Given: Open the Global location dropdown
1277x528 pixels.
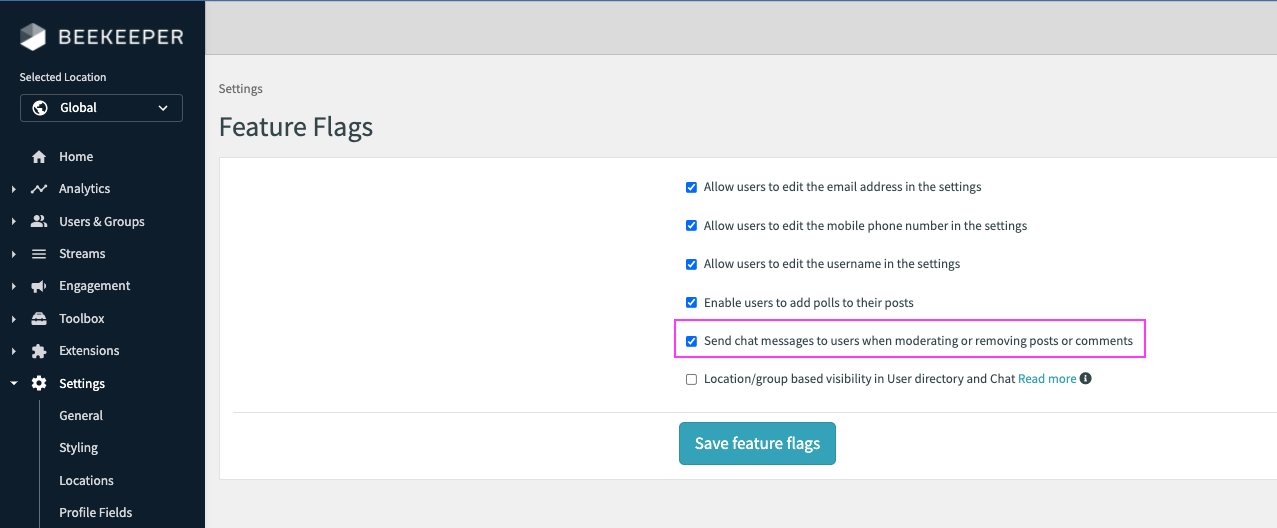Looking at the screenshot, I should [x=101, y=108].
